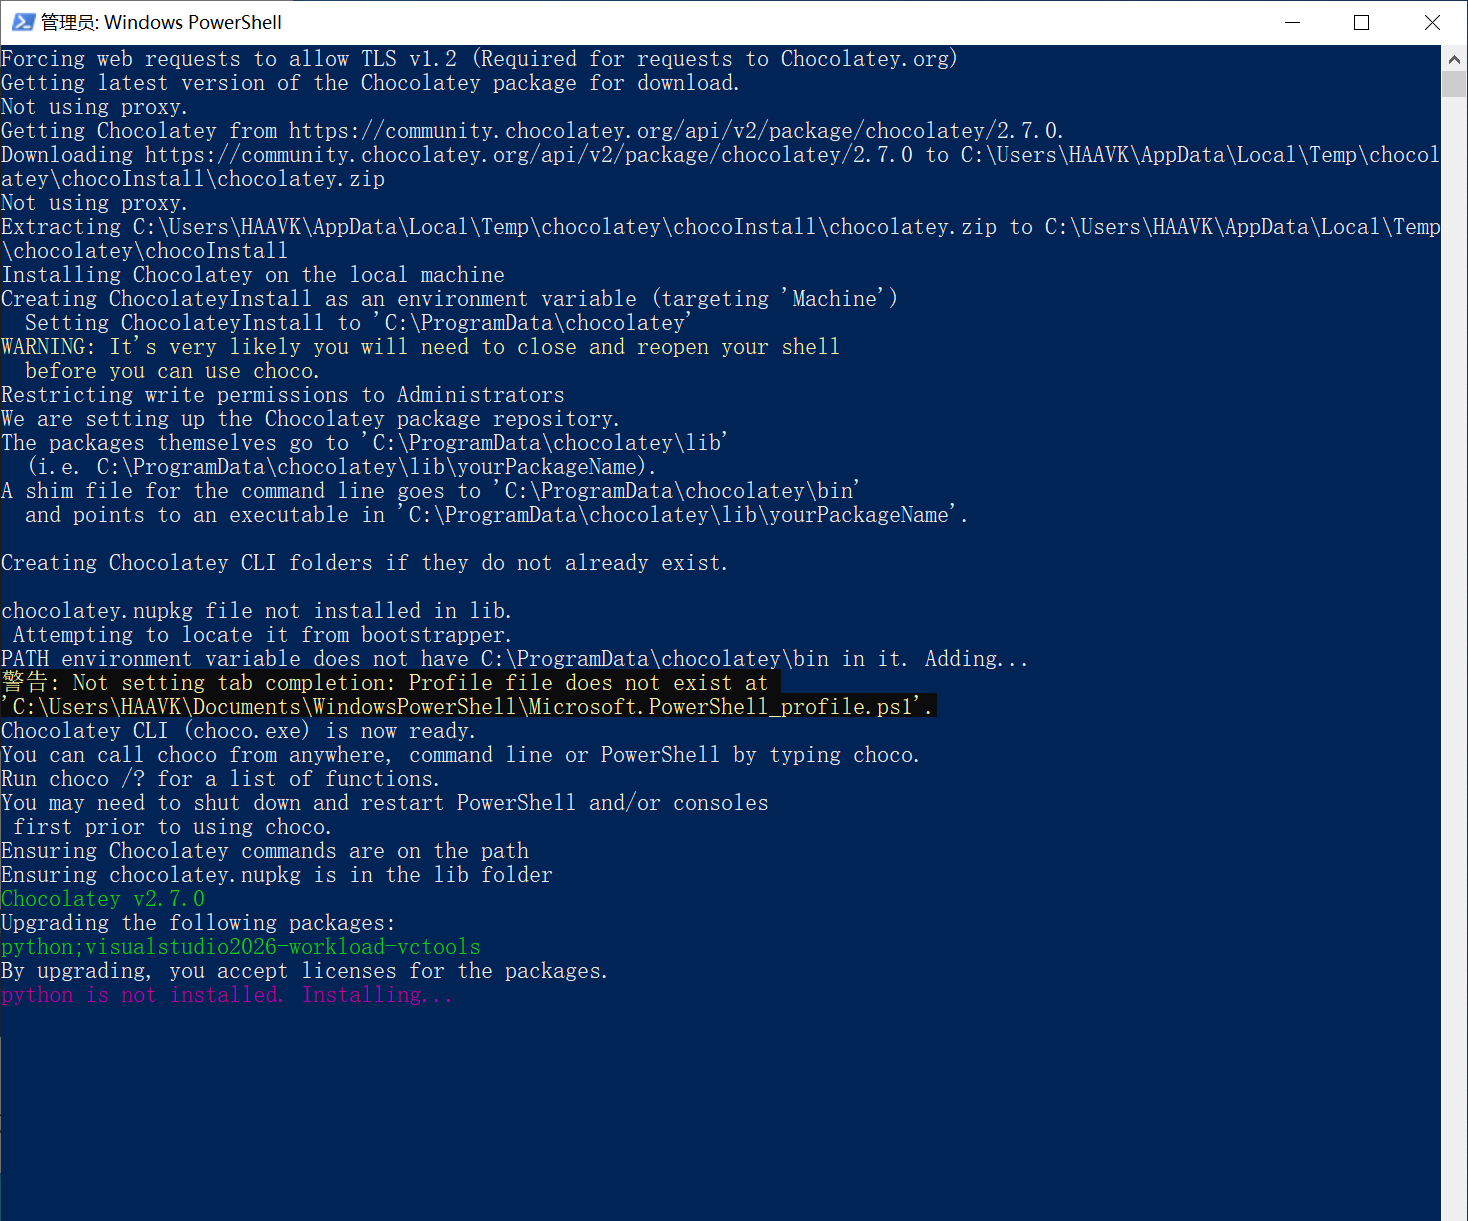Click the yellow 'WARNING:' text
This screenshot has width=1468, height=1221.
point(48,347)
